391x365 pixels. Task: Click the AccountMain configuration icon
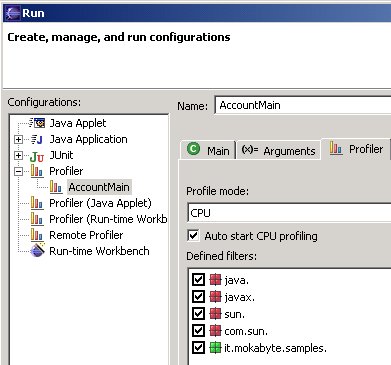tap(56, 187)
